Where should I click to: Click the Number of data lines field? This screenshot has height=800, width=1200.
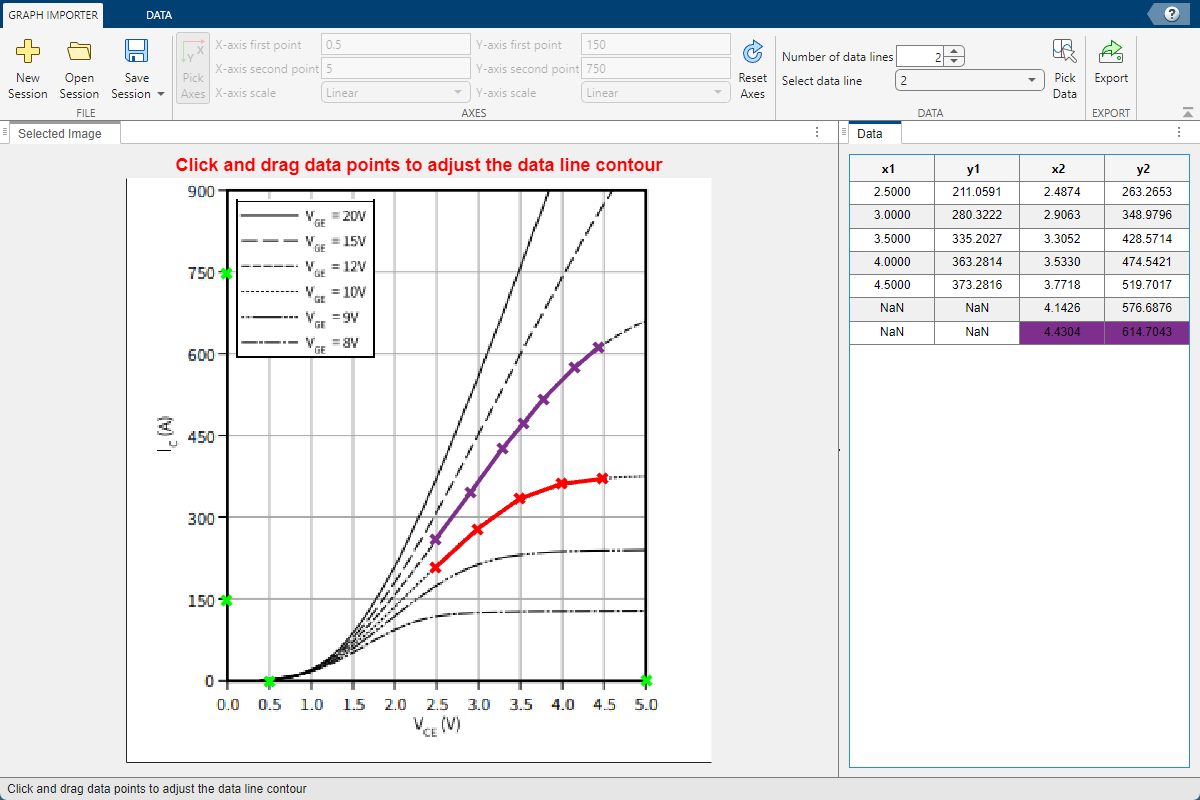[920, 57]
